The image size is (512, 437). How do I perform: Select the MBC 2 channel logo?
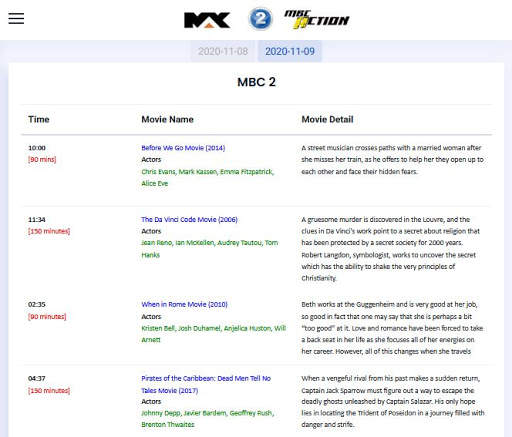(x=260, y=19)
